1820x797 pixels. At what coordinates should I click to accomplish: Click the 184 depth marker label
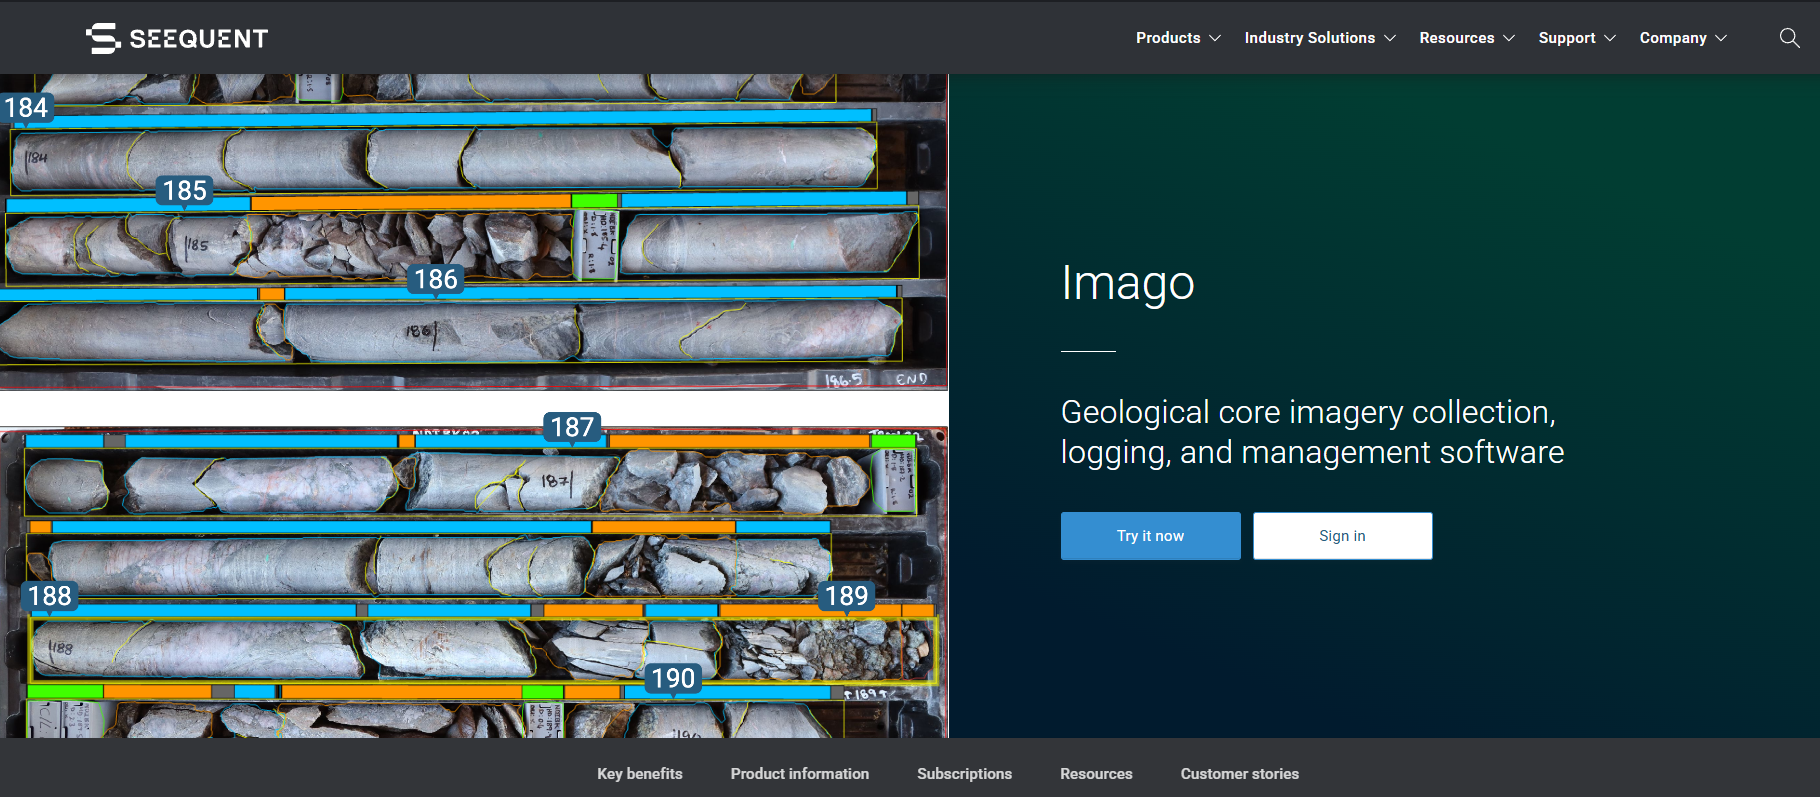pos(26,108)
